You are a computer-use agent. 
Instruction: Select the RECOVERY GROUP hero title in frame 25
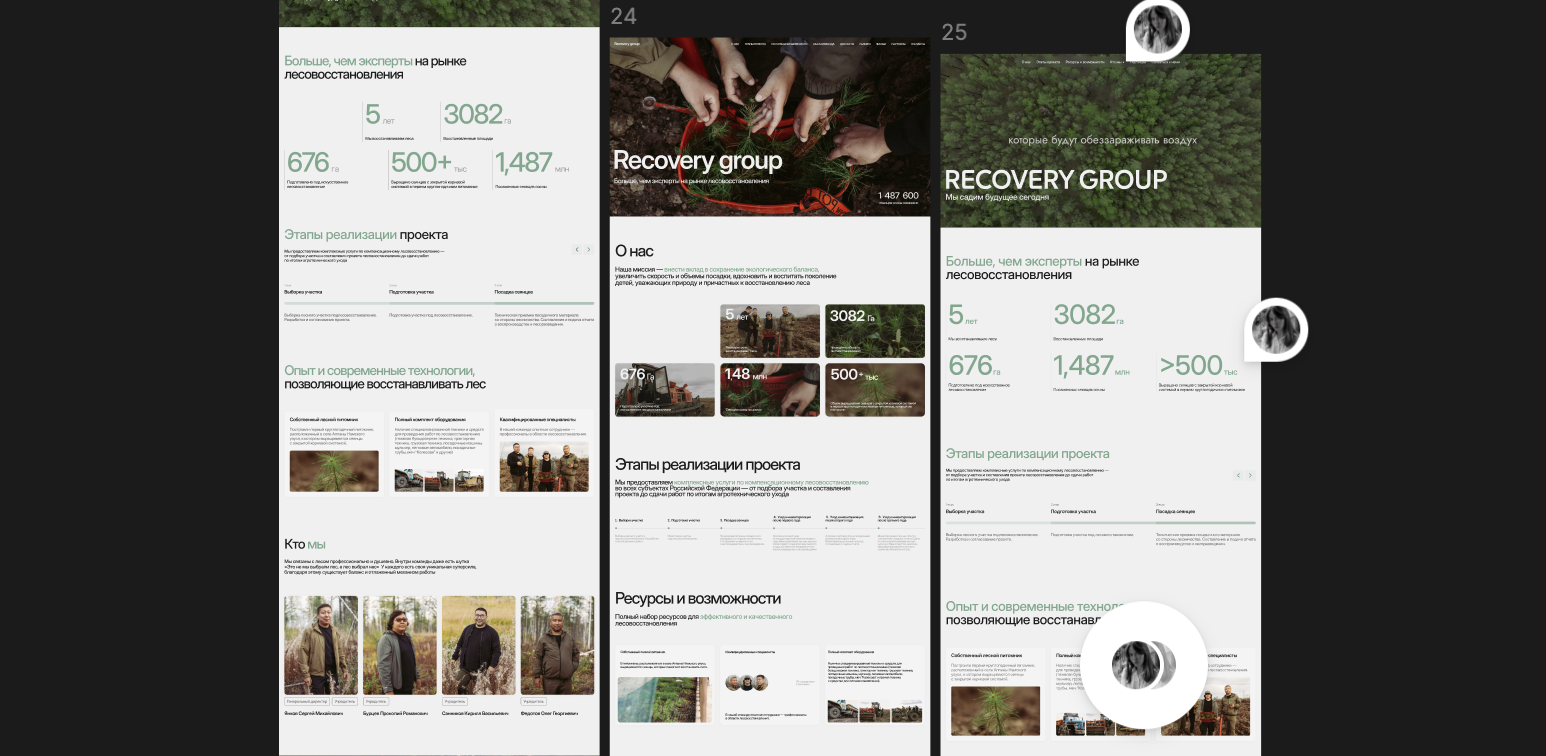(x=1056, y=180)
